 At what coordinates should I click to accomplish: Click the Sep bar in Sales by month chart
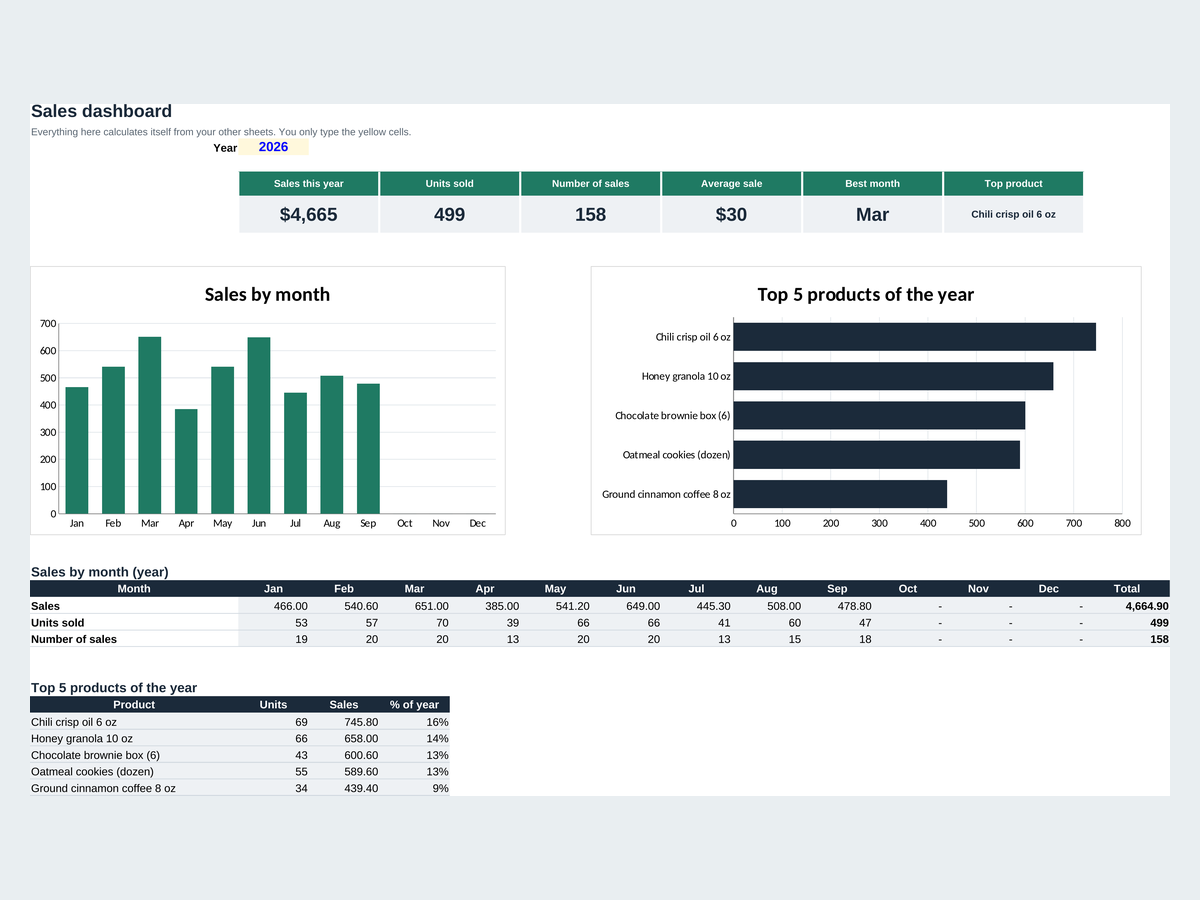click(x=368, y=449)
